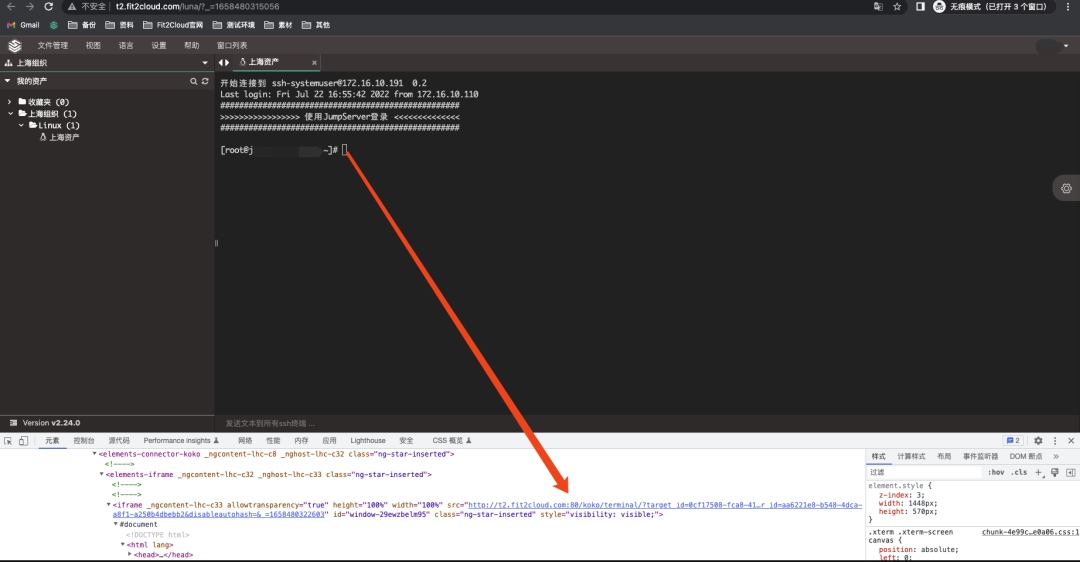Select the 上海资产 asset in the tree

(x=59, y=137)
